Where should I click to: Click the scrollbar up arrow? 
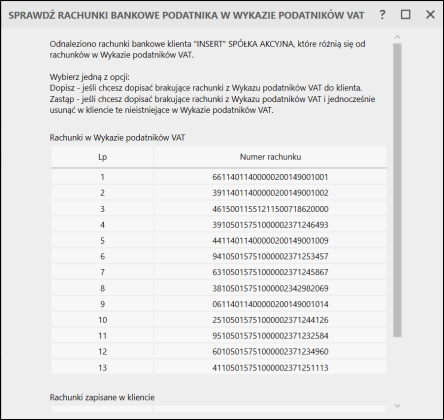397,37
